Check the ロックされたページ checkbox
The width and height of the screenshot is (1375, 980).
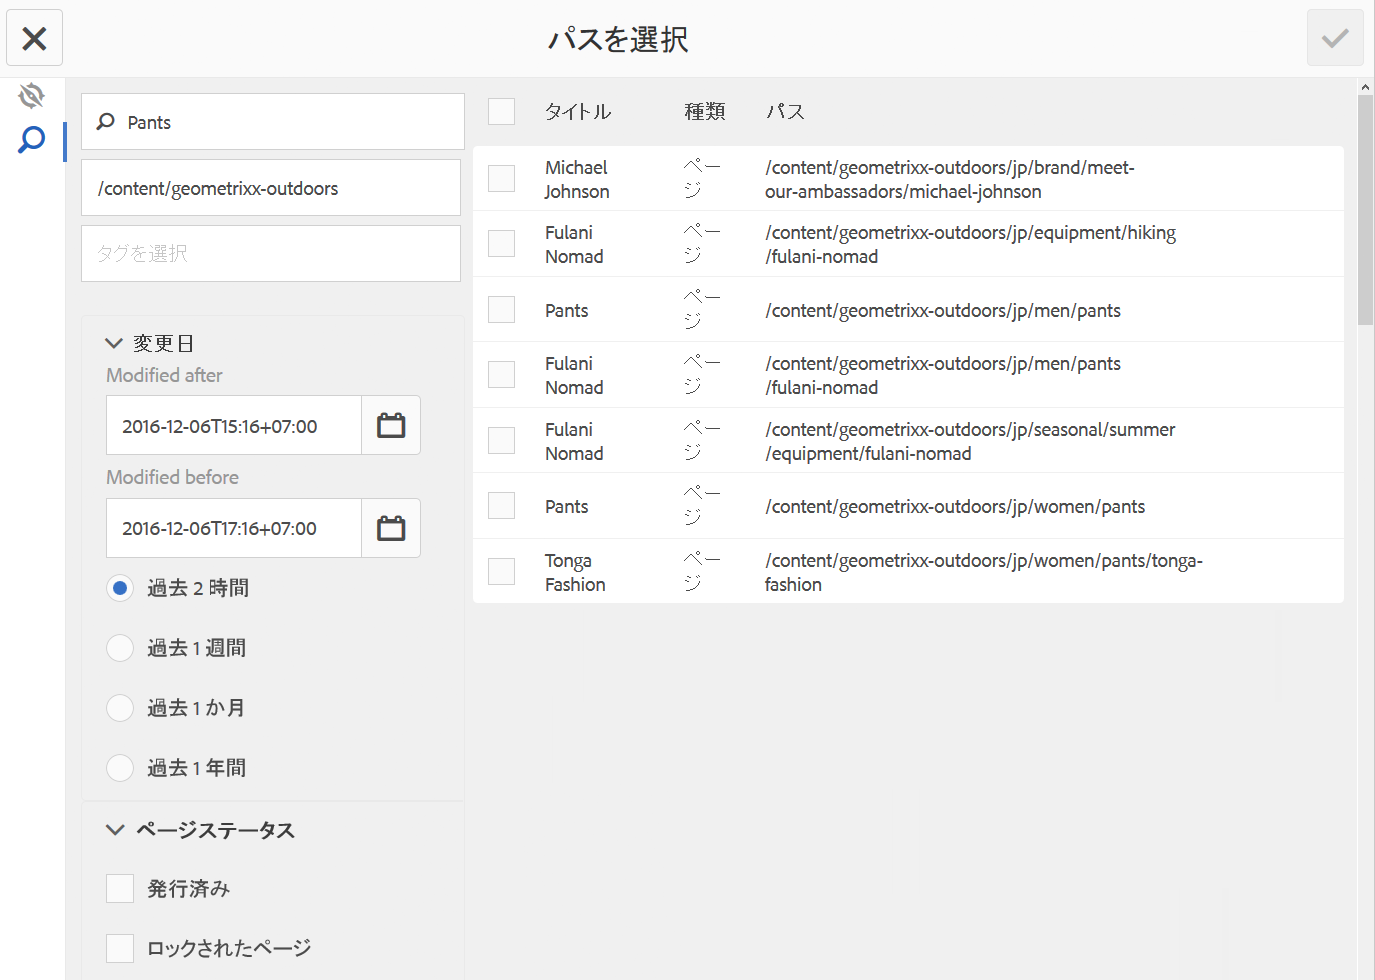click(120, 948)
